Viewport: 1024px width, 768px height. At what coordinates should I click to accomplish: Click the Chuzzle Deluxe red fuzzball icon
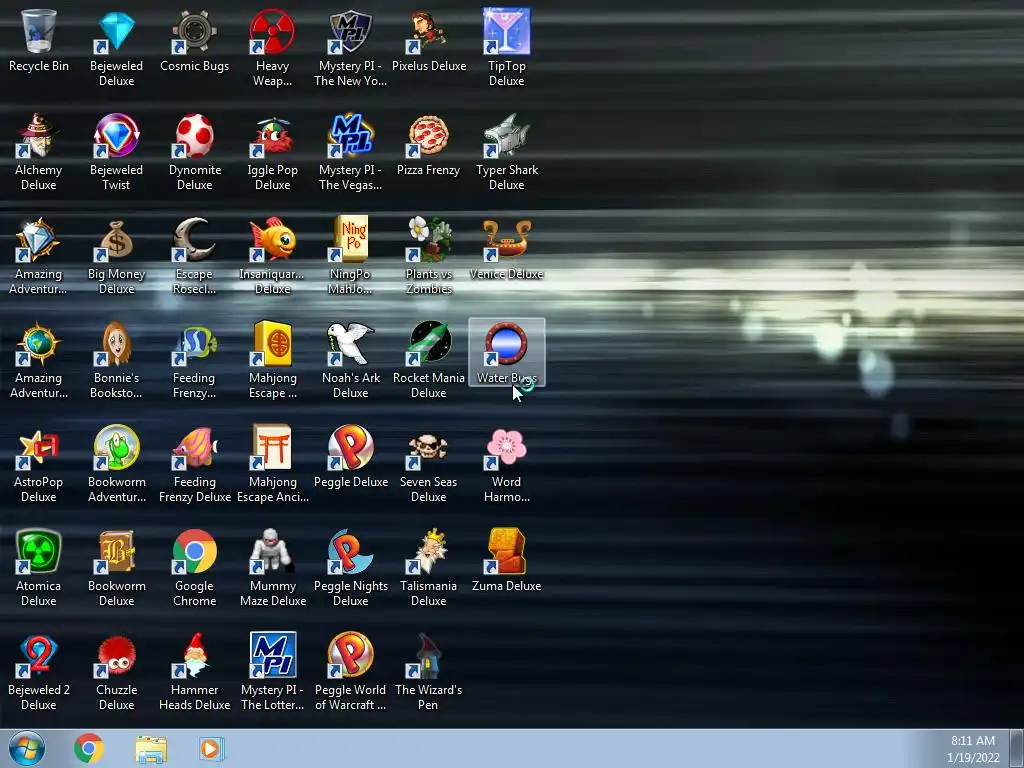(116, 655)
